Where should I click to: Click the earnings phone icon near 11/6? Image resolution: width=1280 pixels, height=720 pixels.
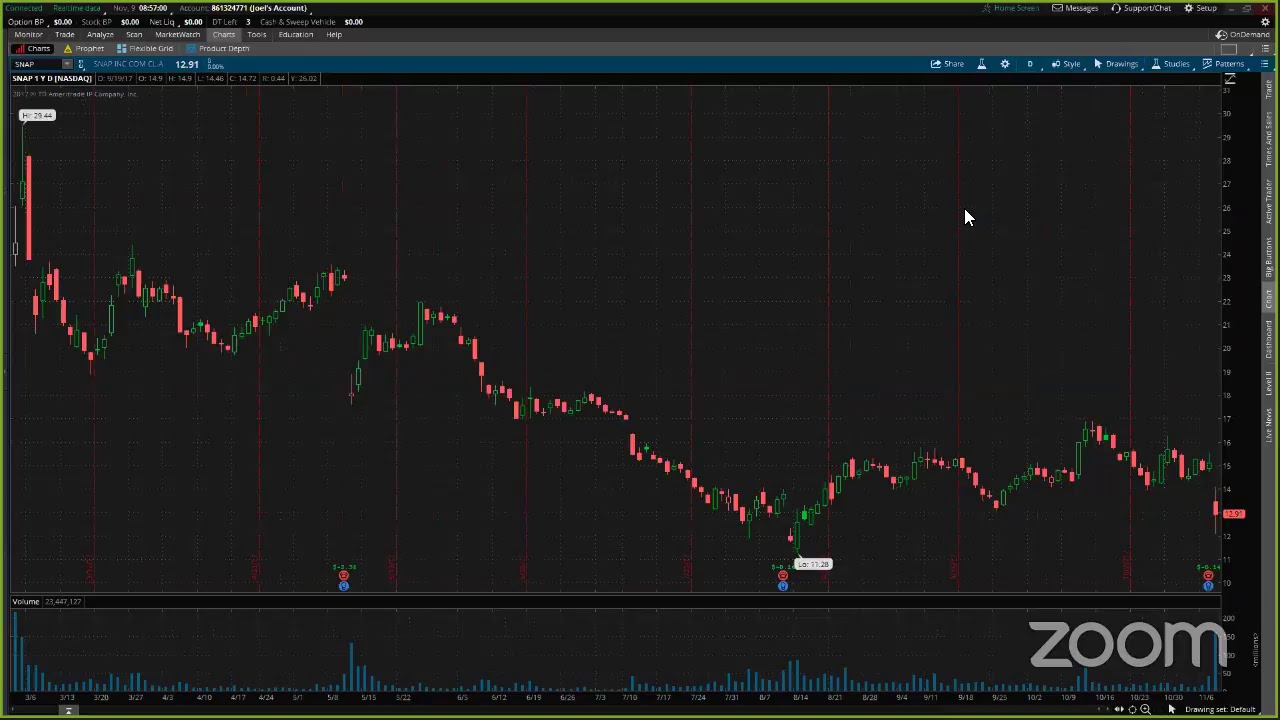coord(1208,576)
